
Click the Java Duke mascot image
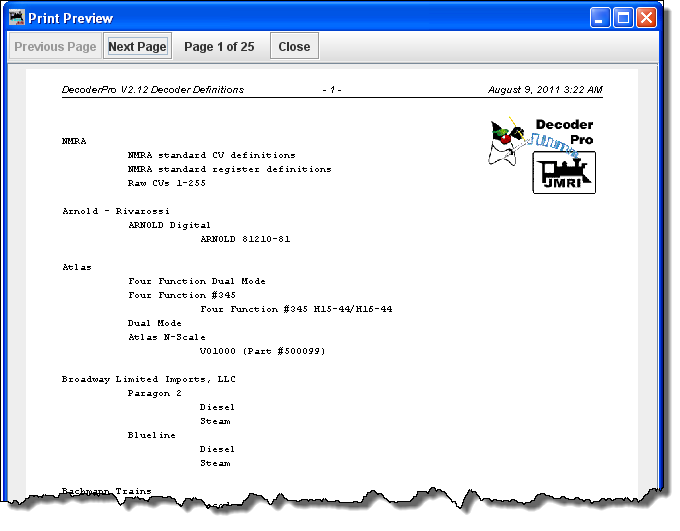coord(508,140)
